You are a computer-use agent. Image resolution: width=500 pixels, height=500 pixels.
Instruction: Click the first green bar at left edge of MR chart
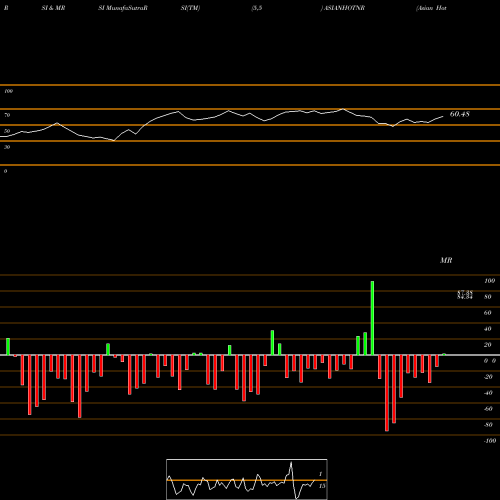tap(8, 347)
